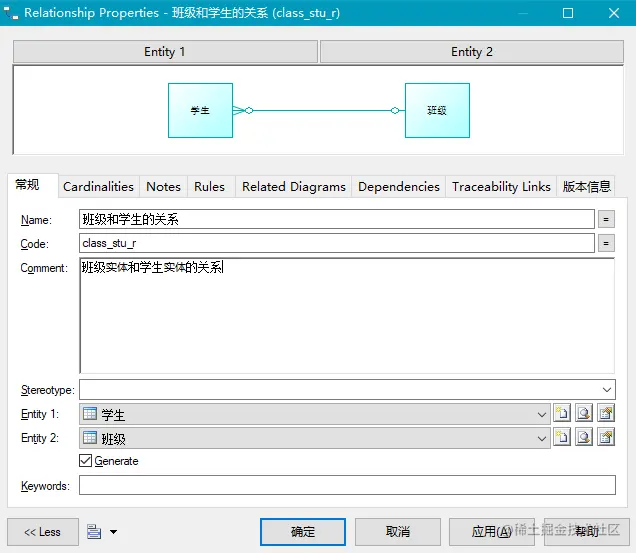Click the Entity 2 header button
Viewport: 636px width, 553px height.
click(x=472, y=52)
